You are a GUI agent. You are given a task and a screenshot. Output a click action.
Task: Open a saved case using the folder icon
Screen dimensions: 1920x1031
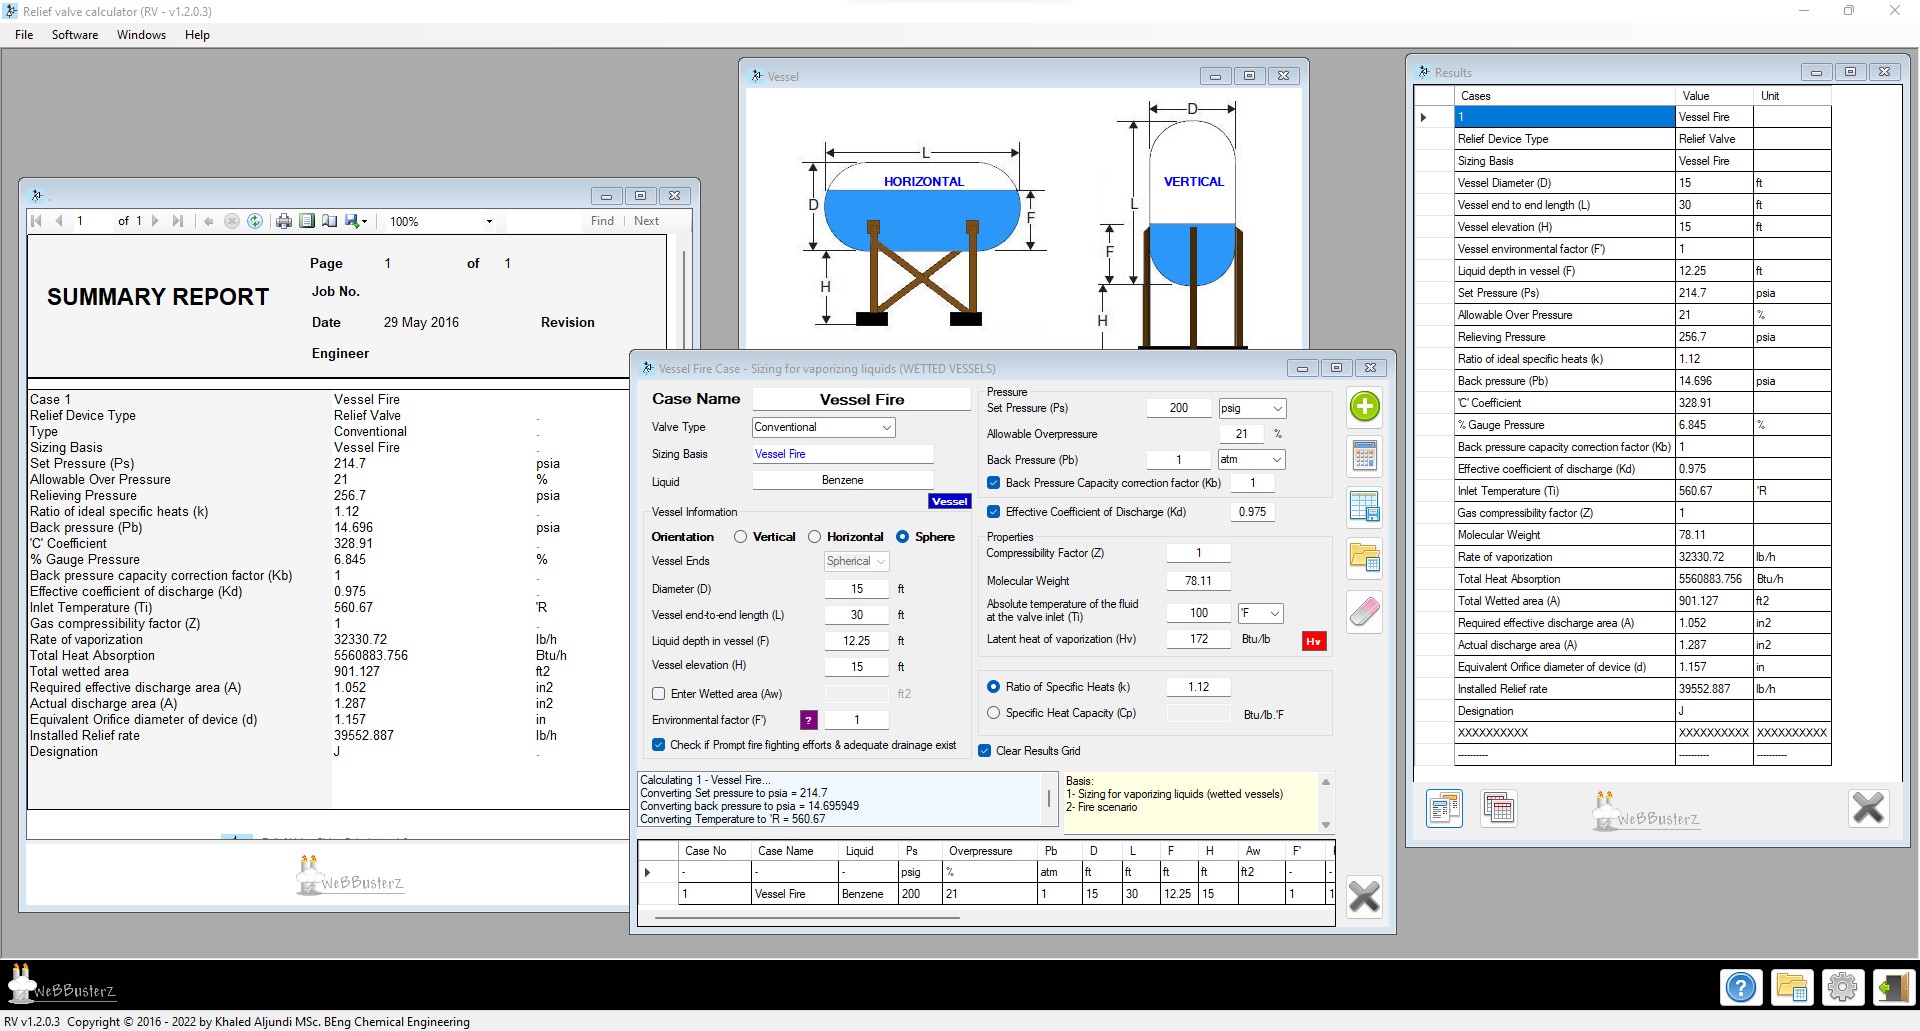(1363, 558)
